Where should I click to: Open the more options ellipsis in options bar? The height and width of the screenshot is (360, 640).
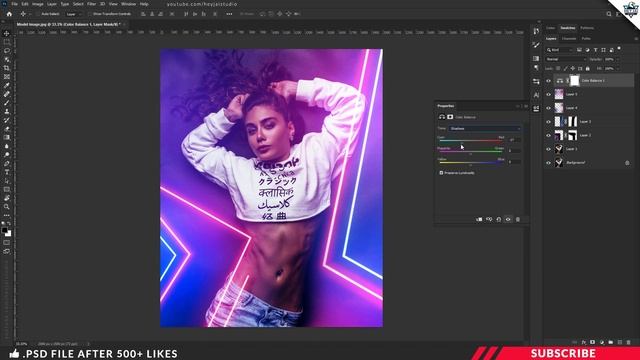click(x=229, y=14)
